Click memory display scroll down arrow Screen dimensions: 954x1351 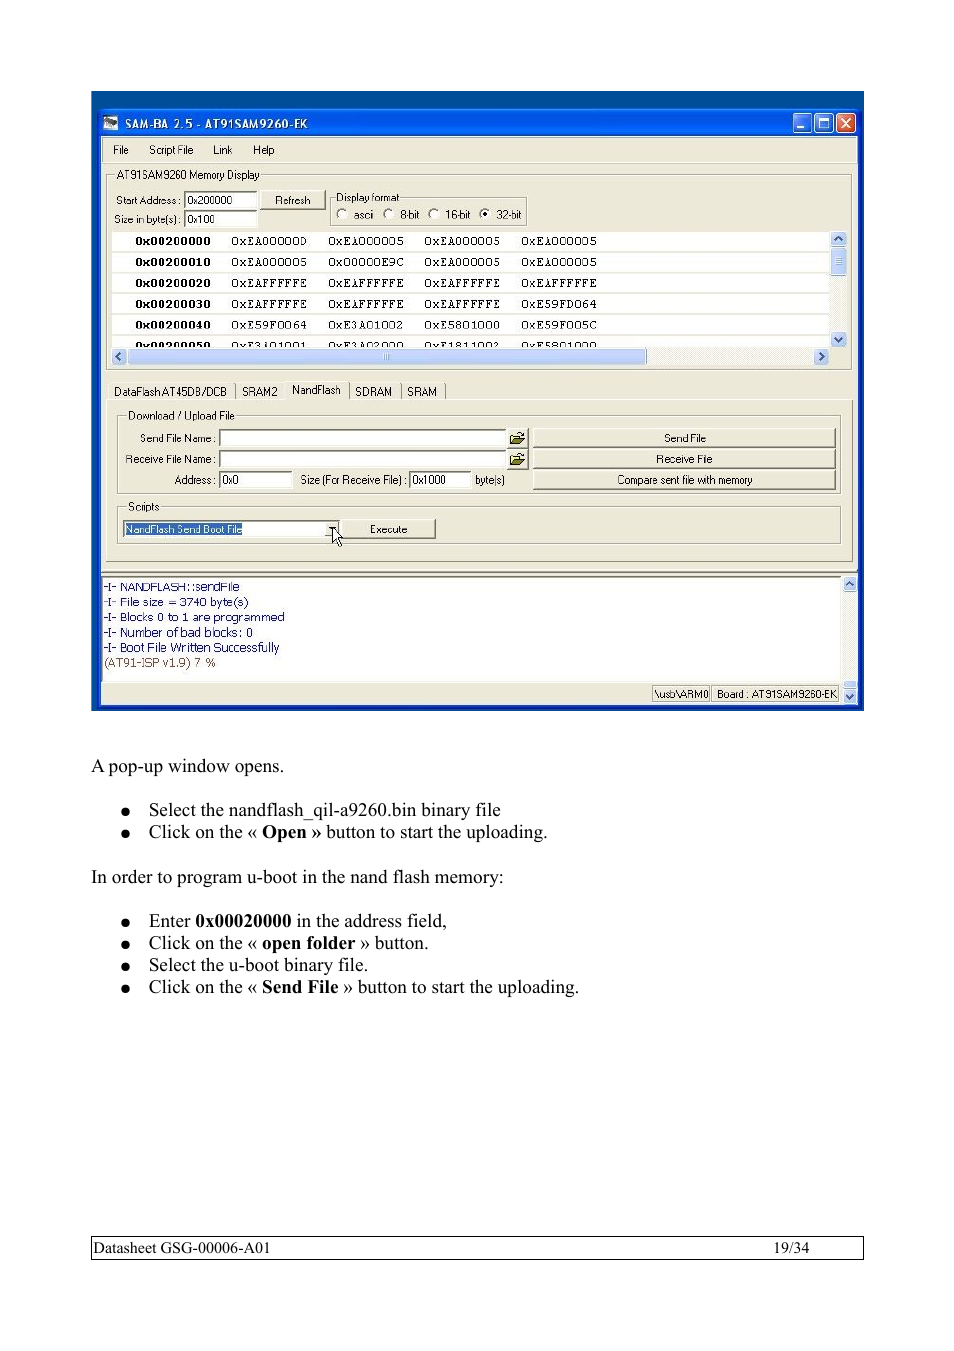tap(838, 339)
